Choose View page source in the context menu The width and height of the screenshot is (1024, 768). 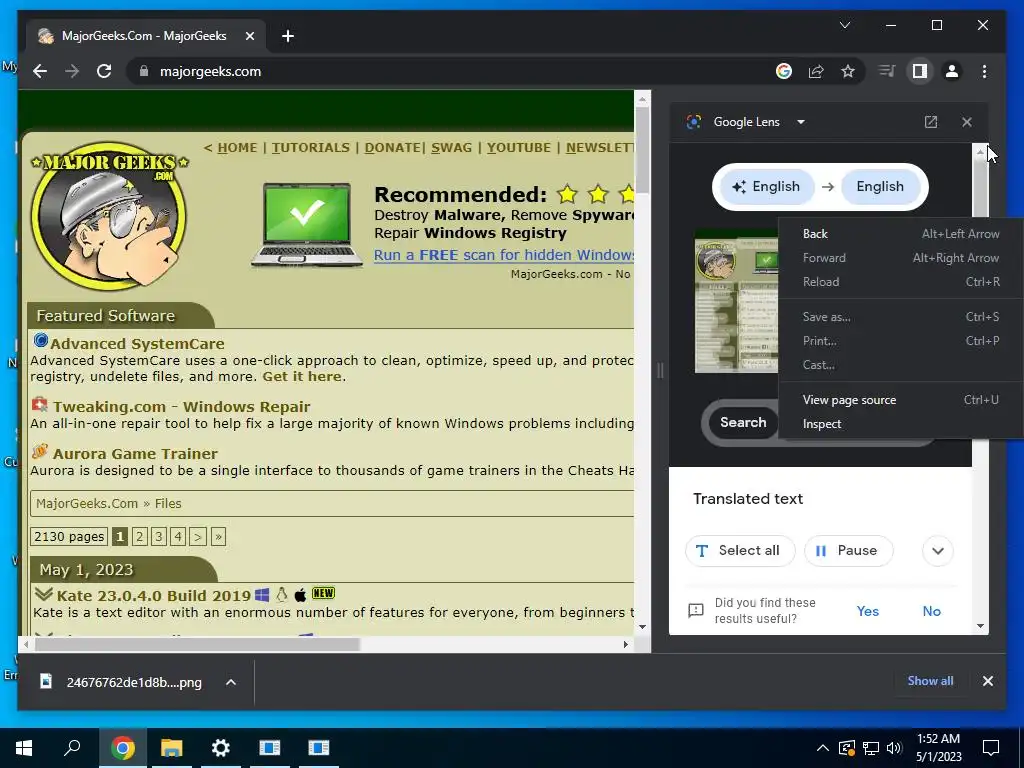tap(901, 400)
